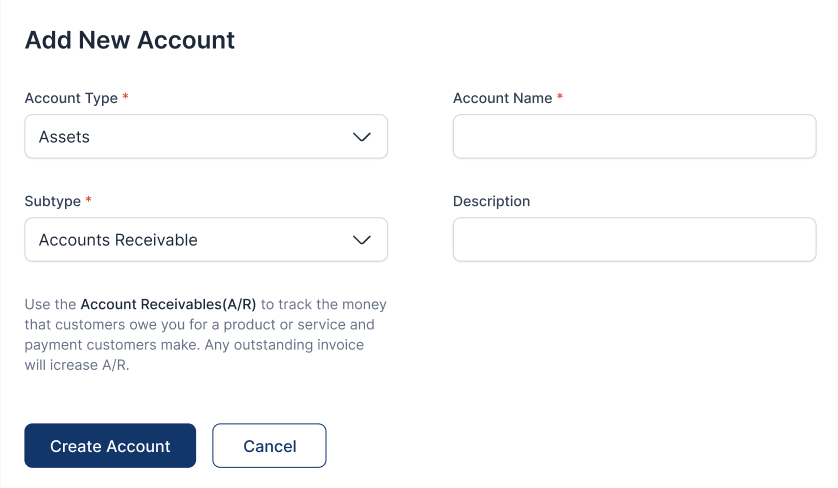
Task: Click the red asterisk beside Subtype
Action: coord(89,201)
